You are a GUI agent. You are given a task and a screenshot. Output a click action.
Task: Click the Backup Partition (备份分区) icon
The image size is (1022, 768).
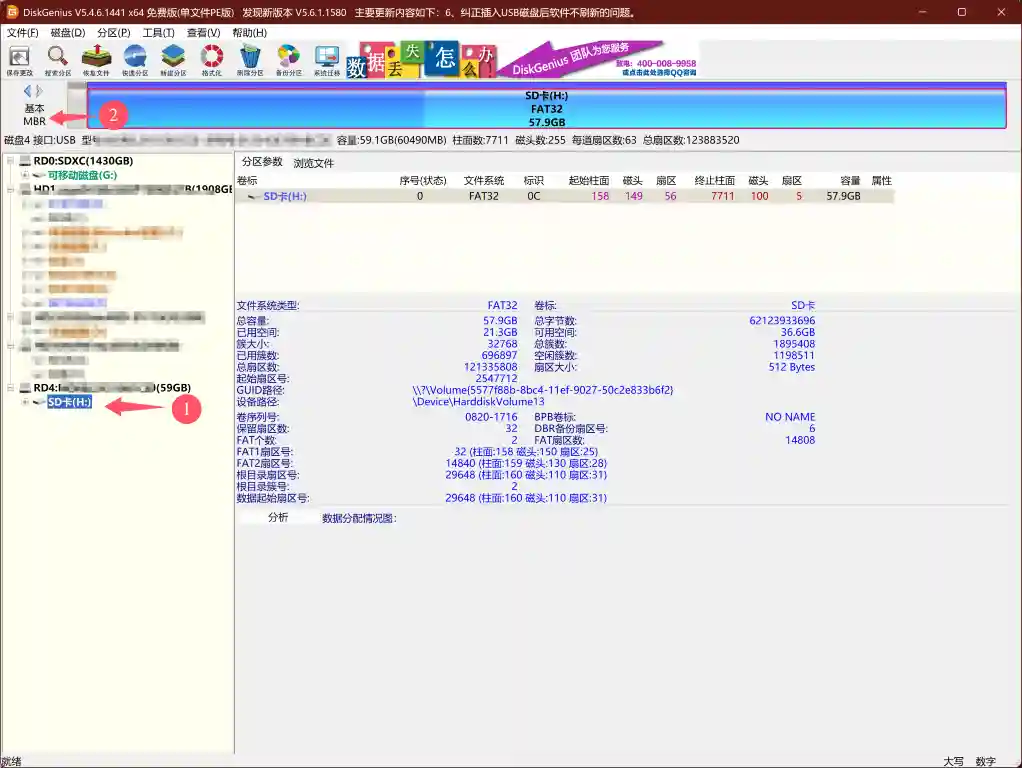(x=288, y=59)
